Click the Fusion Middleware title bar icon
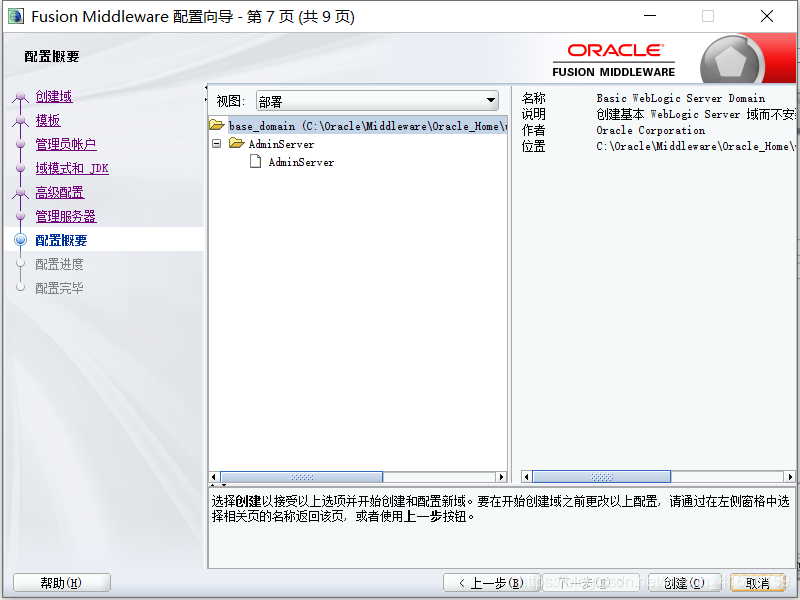Screen dimensions: 800x600 coord(16,16)
